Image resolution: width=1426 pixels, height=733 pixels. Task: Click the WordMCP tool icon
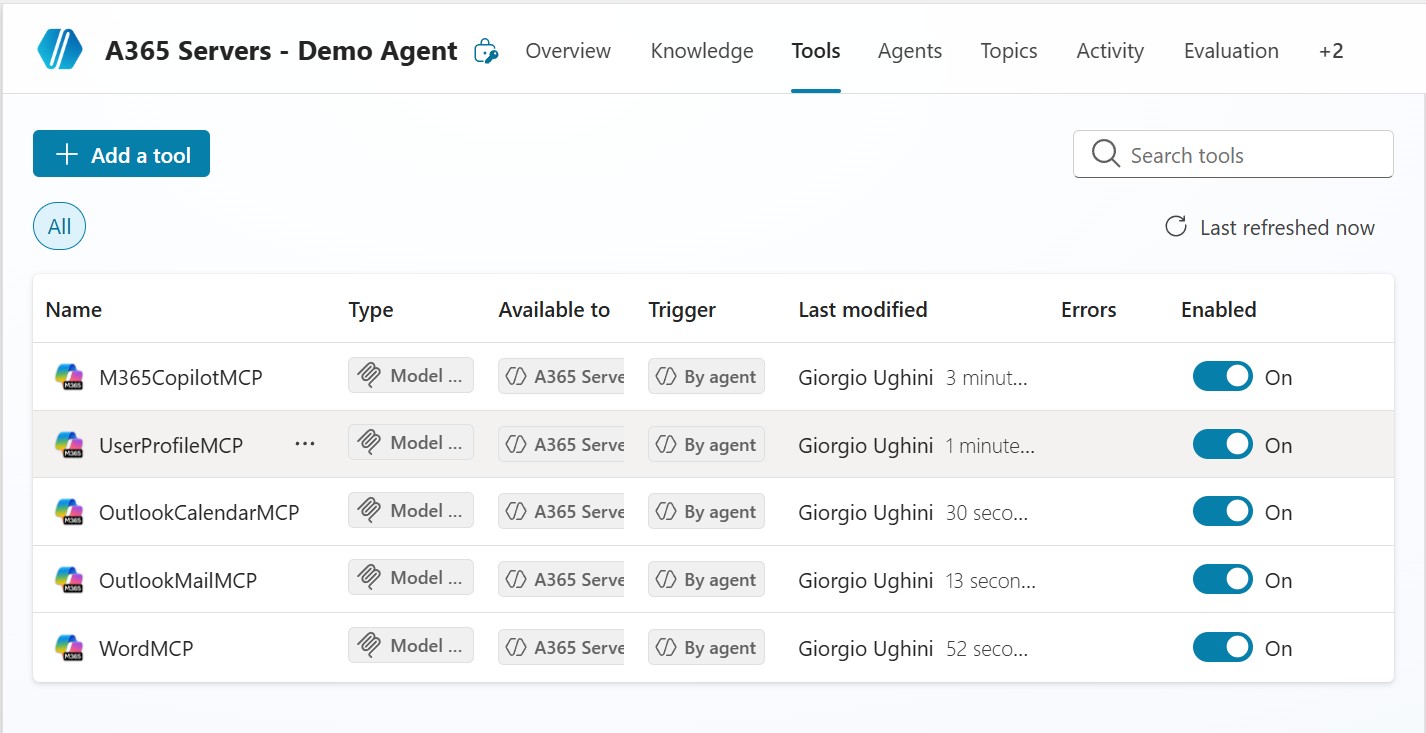click(x=69, y=648)
